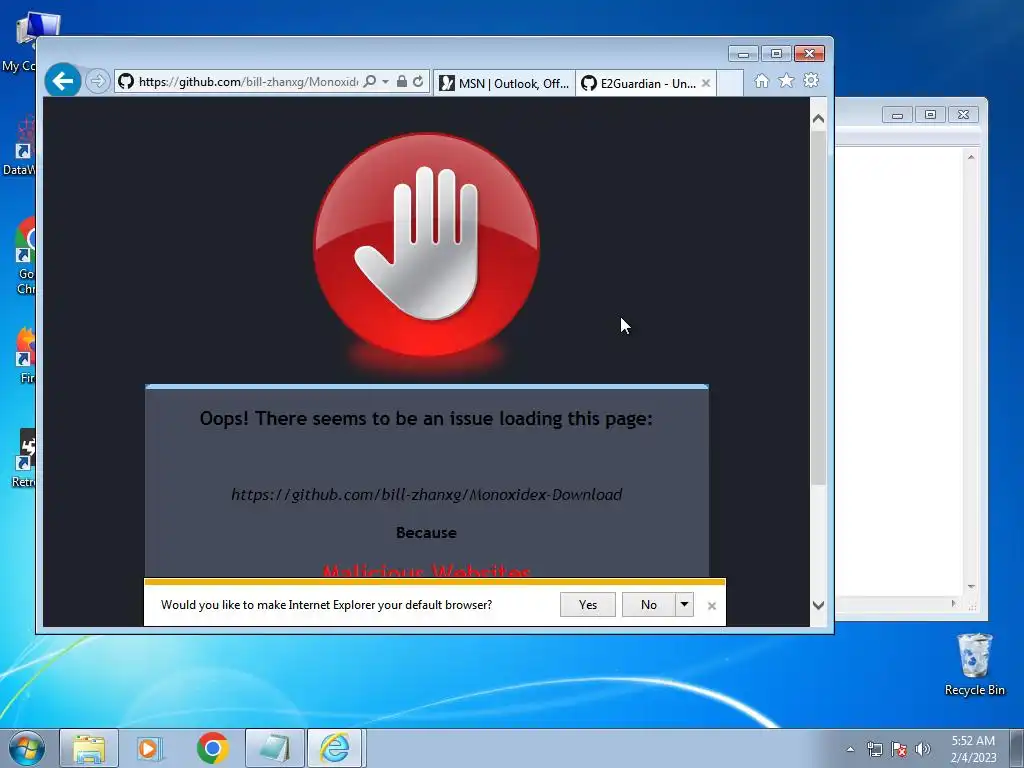Click the red stop hand image
This screenshot has width=1024, height=768.
[x=426, y=245]
